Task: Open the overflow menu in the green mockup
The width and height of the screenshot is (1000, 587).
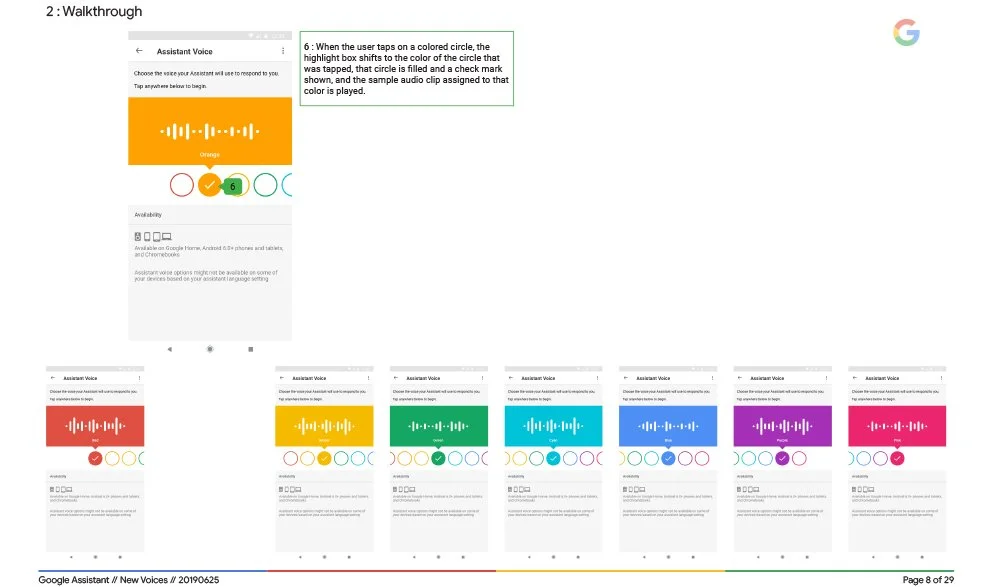Action: pyautogui.click(x=482, y=378)
